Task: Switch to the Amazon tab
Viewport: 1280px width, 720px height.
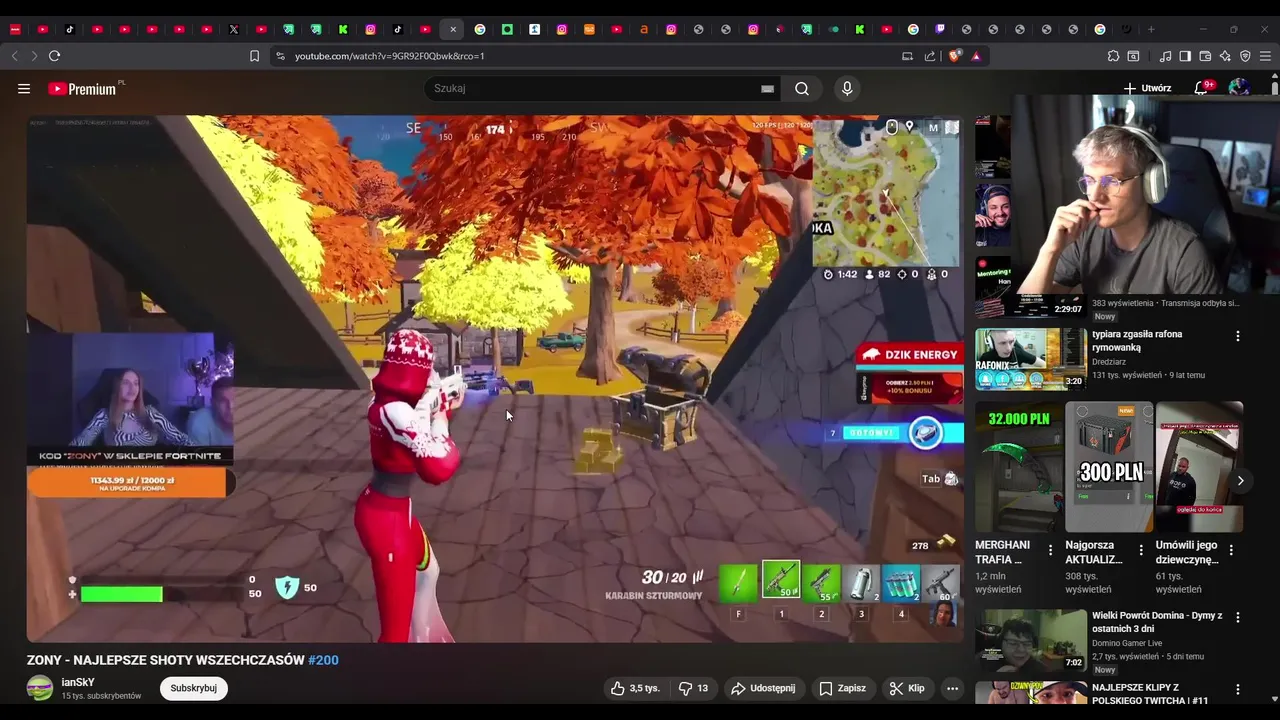Action: (x=644, y=30)
